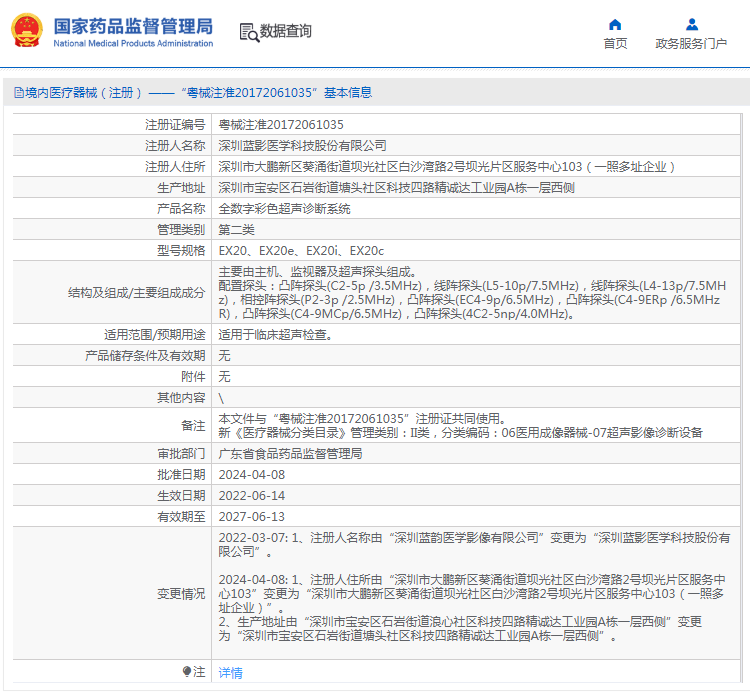
Task: Select the 深圳蓝影医学科技股份有限公司 value
Action: [x=302, y=145]
